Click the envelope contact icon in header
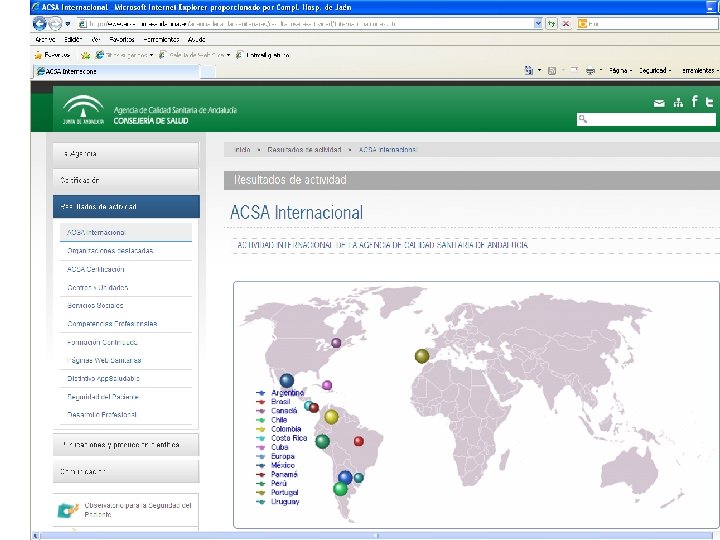This screenshot has width=720, height=540. coord(659,103)
